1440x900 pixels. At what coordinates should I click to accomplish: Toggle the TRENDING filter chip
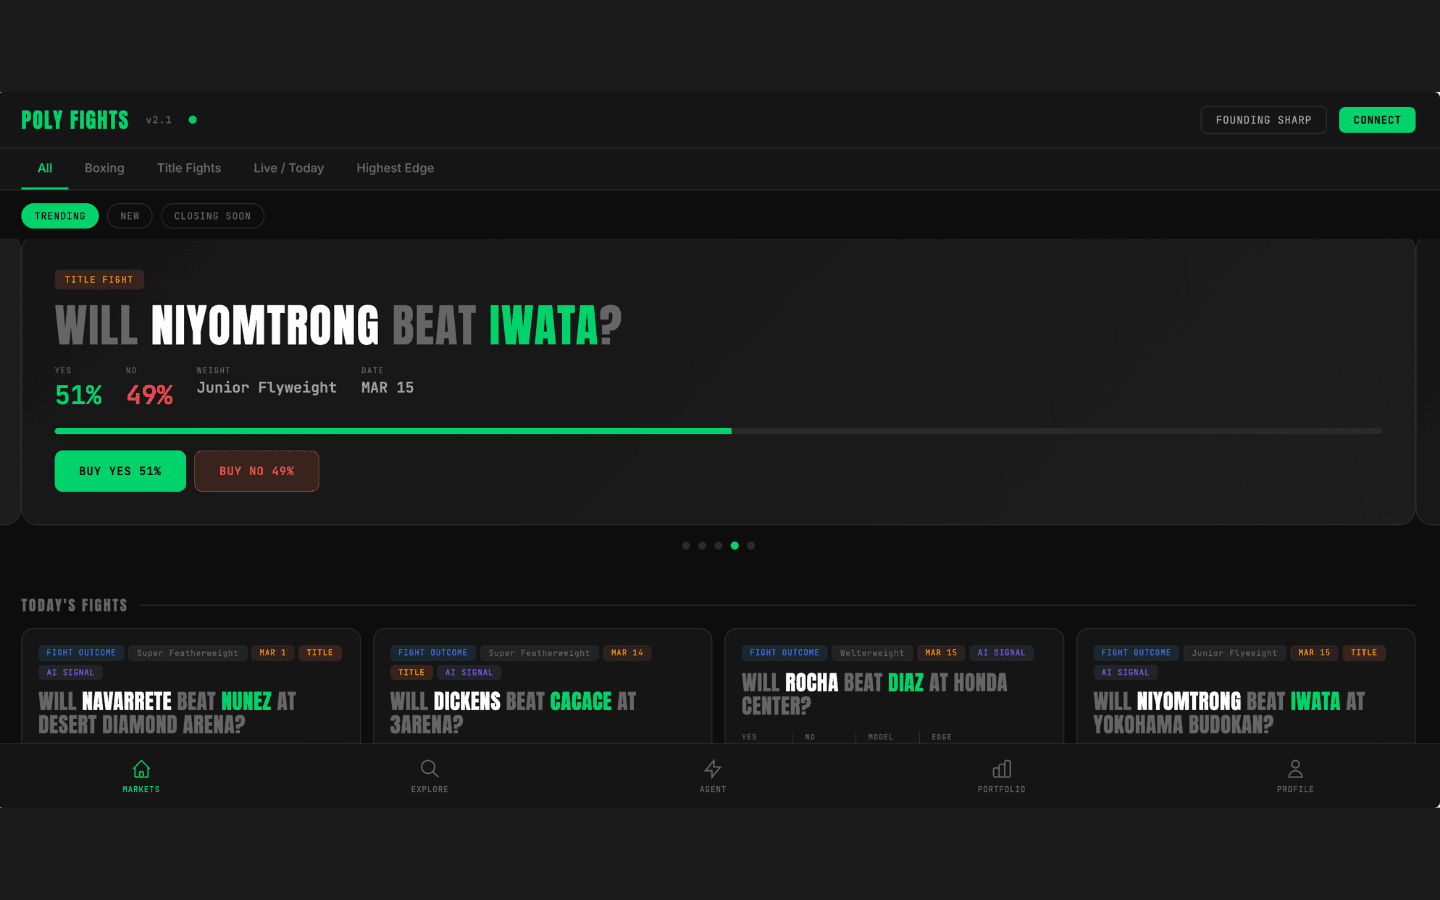point(59,215)
